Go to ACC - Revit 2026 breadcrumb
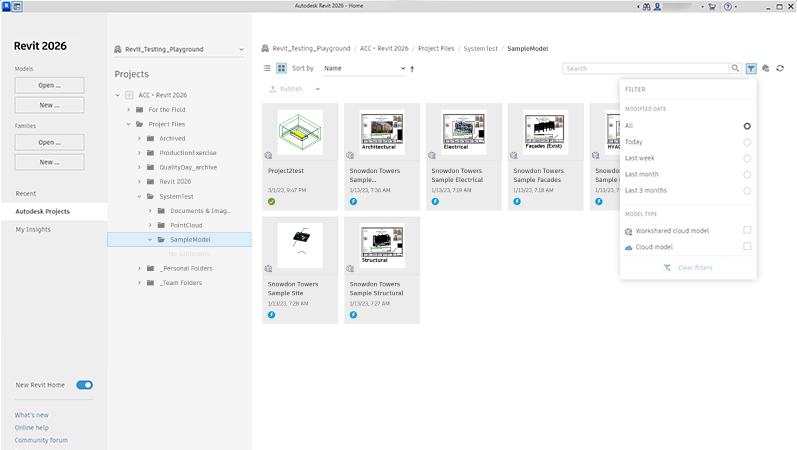Image resolution: width=797 pixels, height=450 pixels. tap(384, 48)
